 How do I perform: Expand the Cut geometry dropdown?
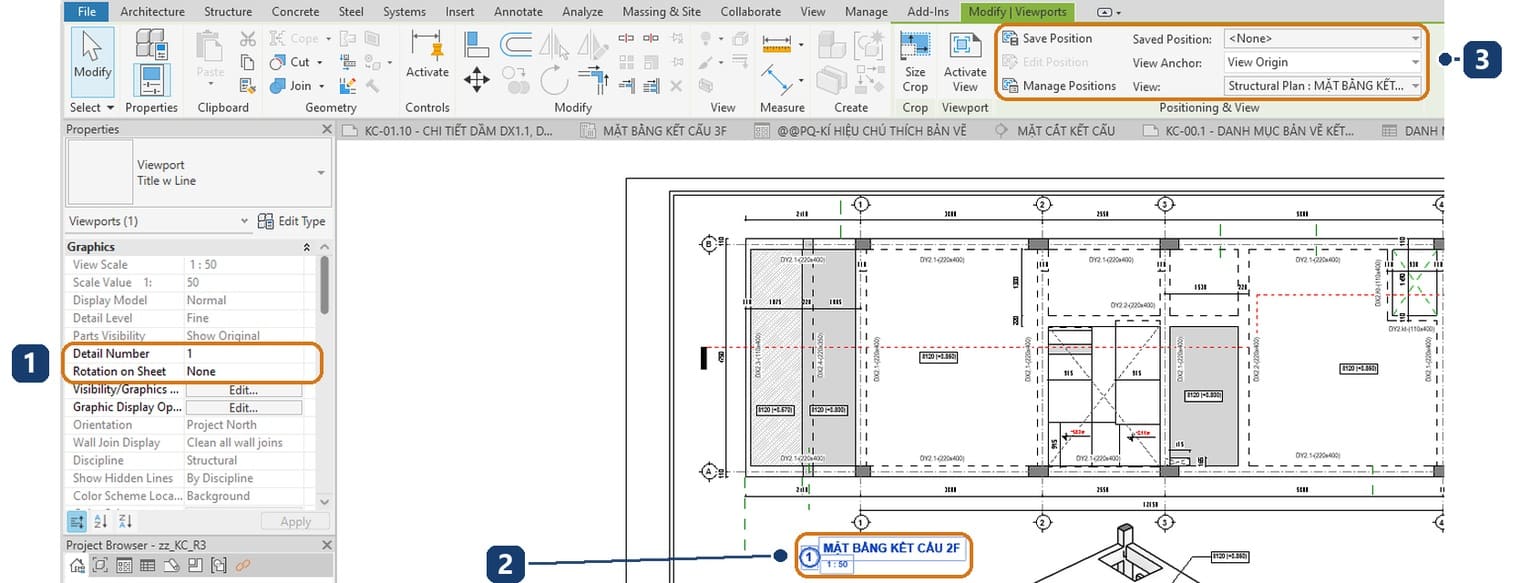coord(320,62)
